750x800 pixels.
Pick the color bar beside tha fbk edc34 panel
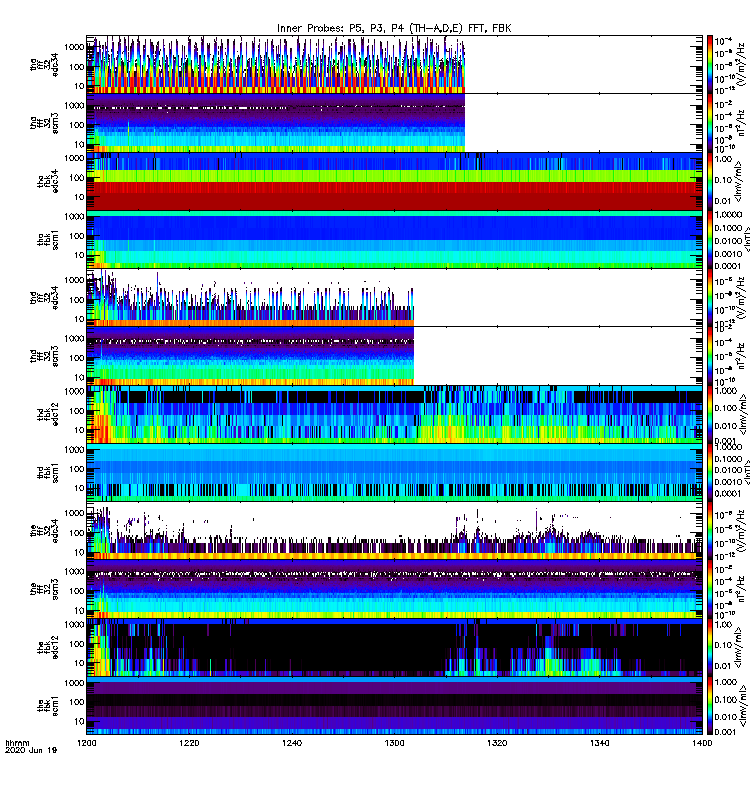(x=710, y=181)
